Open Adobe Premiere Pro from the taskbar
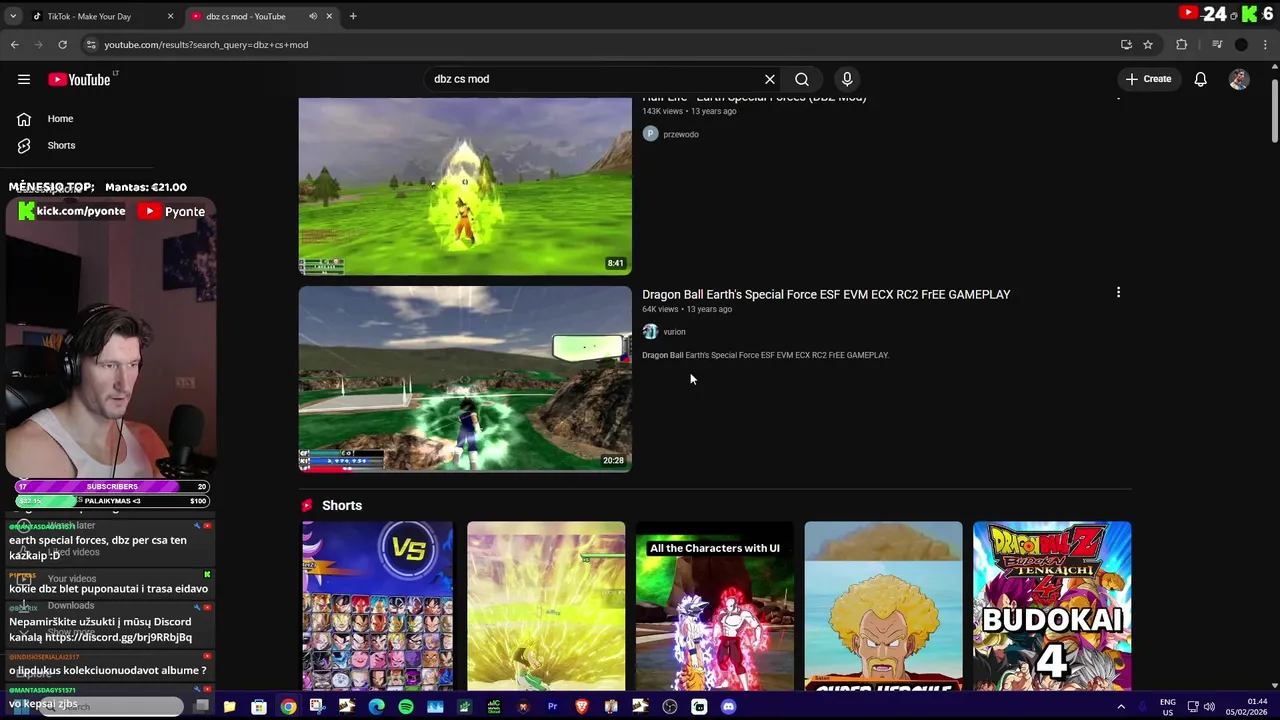 coord(552,706)
